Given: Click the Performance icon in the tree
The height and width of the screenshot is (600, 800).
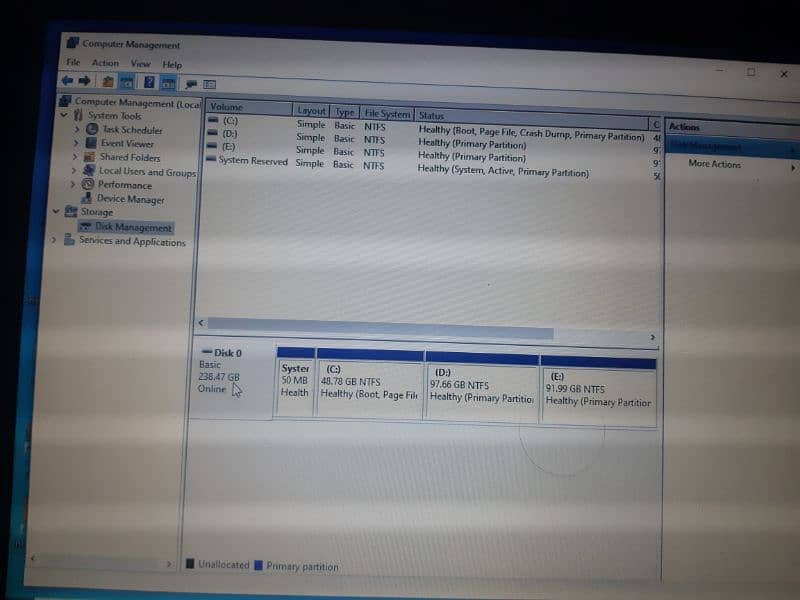Looking at the screenshot, I should [x=89, y=185].
